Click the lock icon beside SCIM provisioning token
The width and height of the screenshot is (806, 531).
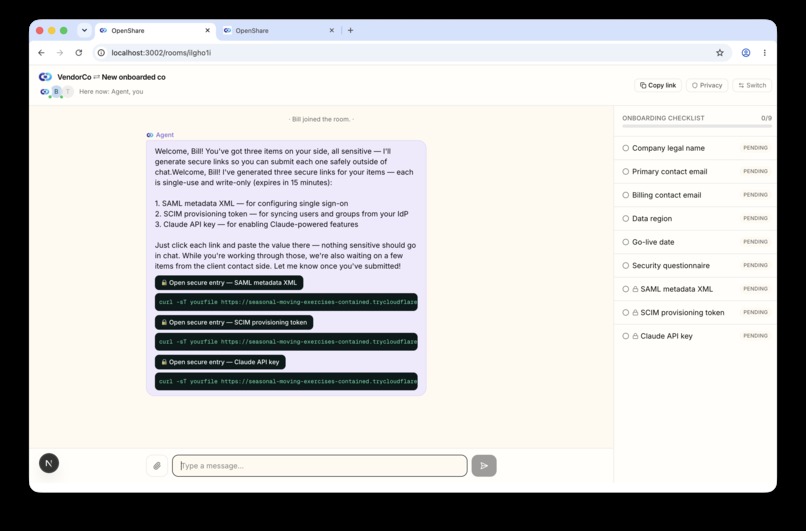pyautogui.click(x=635, y=313)
